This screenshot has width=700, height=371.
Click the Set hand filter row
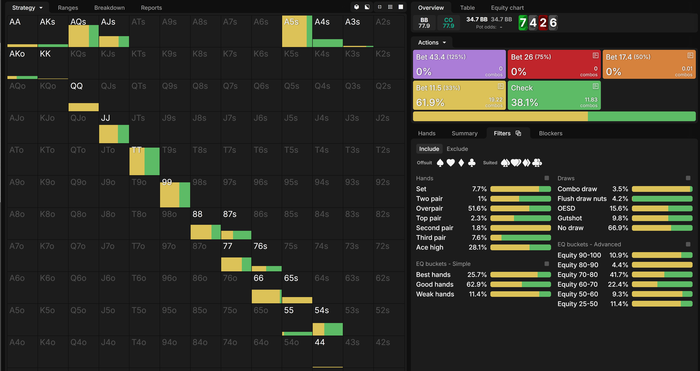pyautogui.click(x=483, y=189)
